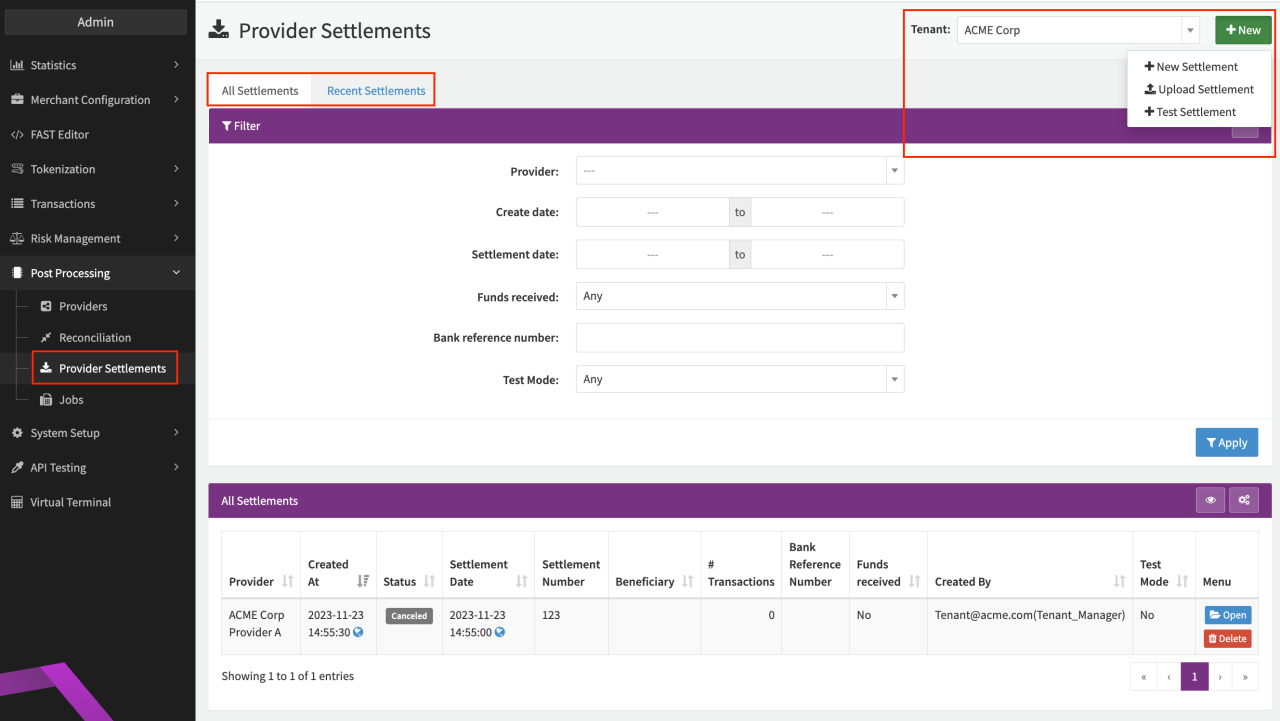Screen dimensions: 1280x721
Task: Open Virtual Terminal in sidebar
Action: (70, 502)
